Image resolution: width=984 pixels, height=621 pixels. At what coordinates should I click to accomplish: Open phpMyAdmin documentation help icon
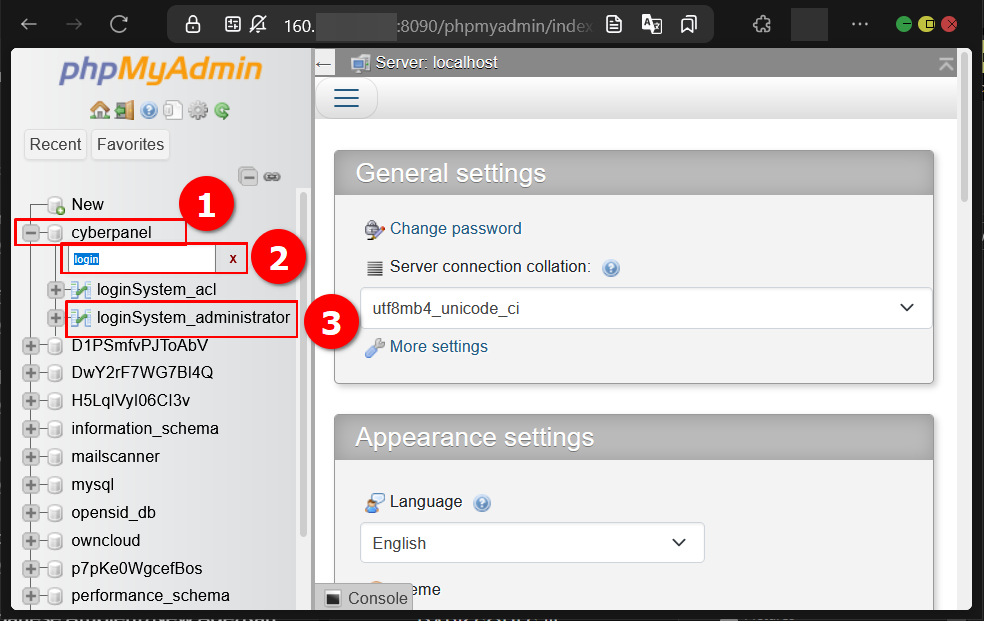coord(149,110)
